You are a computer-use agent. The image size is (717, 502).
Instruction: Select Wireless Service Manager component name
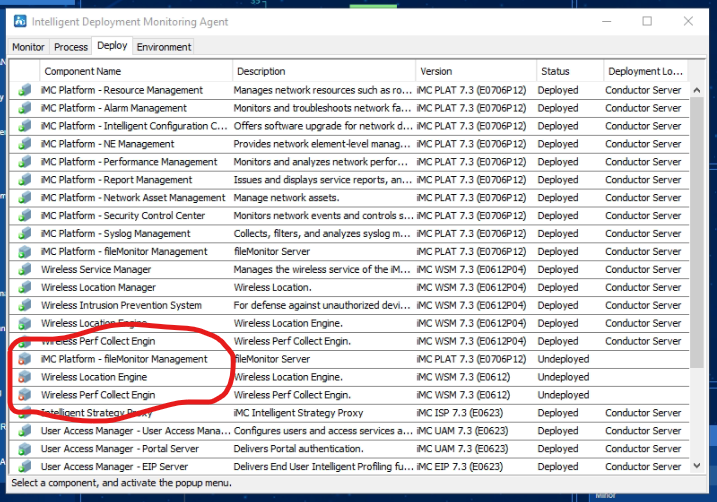pos(96,269)
